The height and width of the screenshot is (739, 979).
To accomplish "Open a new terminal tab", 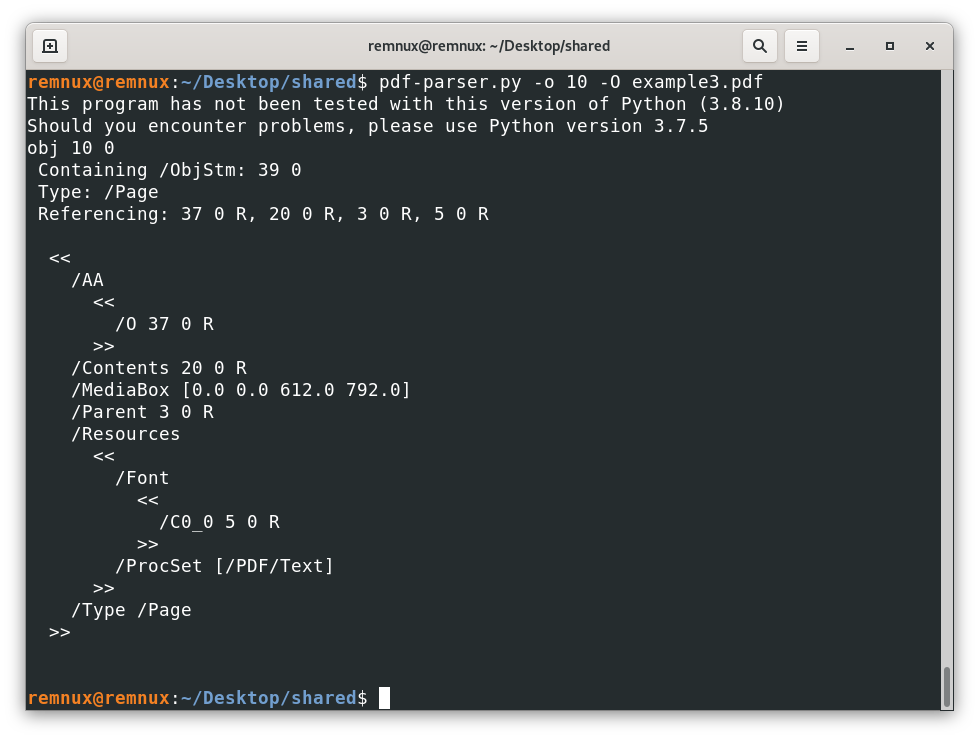I will click(50, 46).
